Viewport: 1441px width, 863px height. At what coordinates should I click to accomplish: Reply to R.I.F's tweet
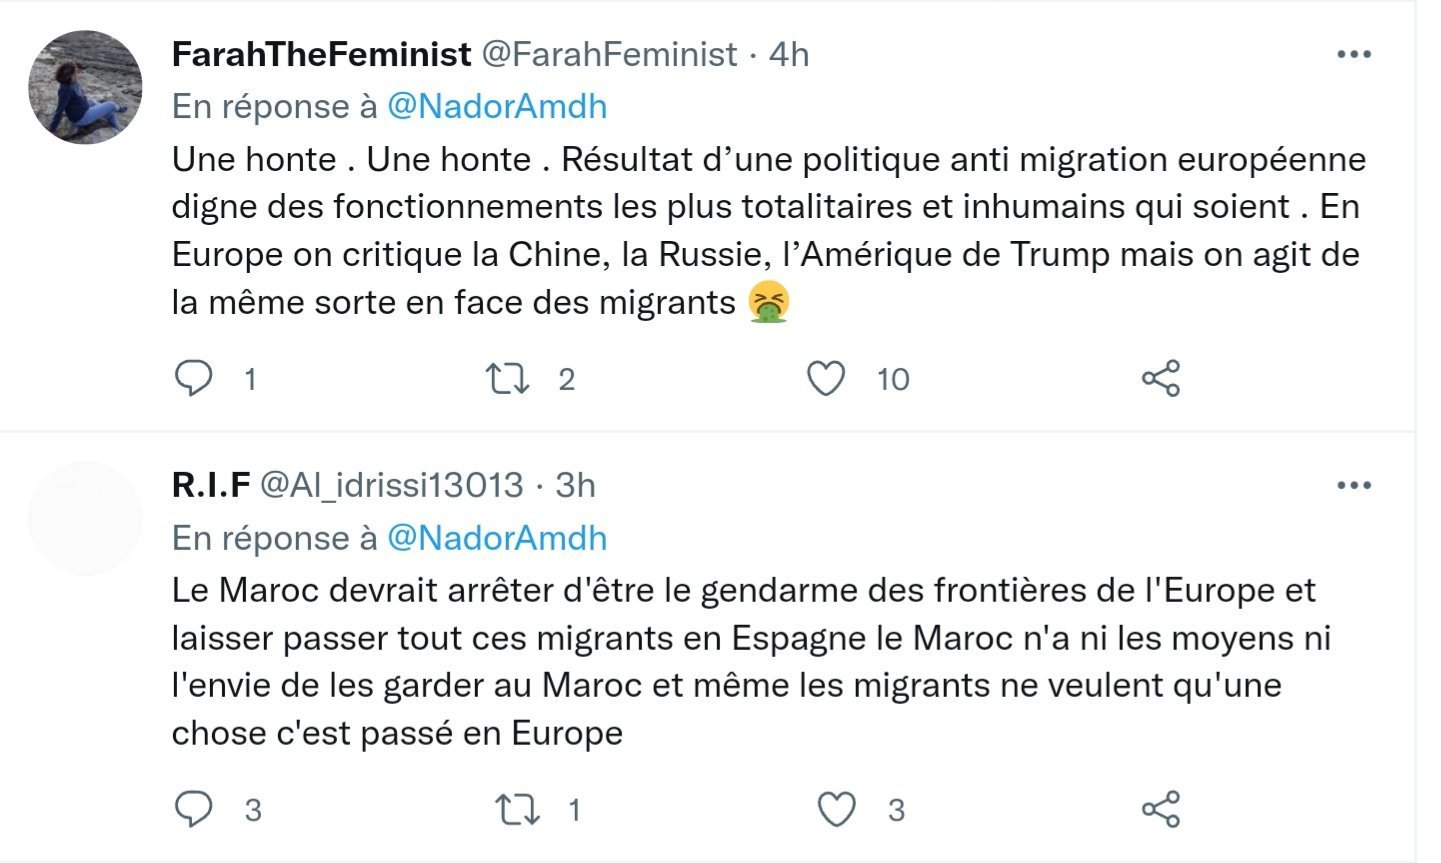point(194,810)
